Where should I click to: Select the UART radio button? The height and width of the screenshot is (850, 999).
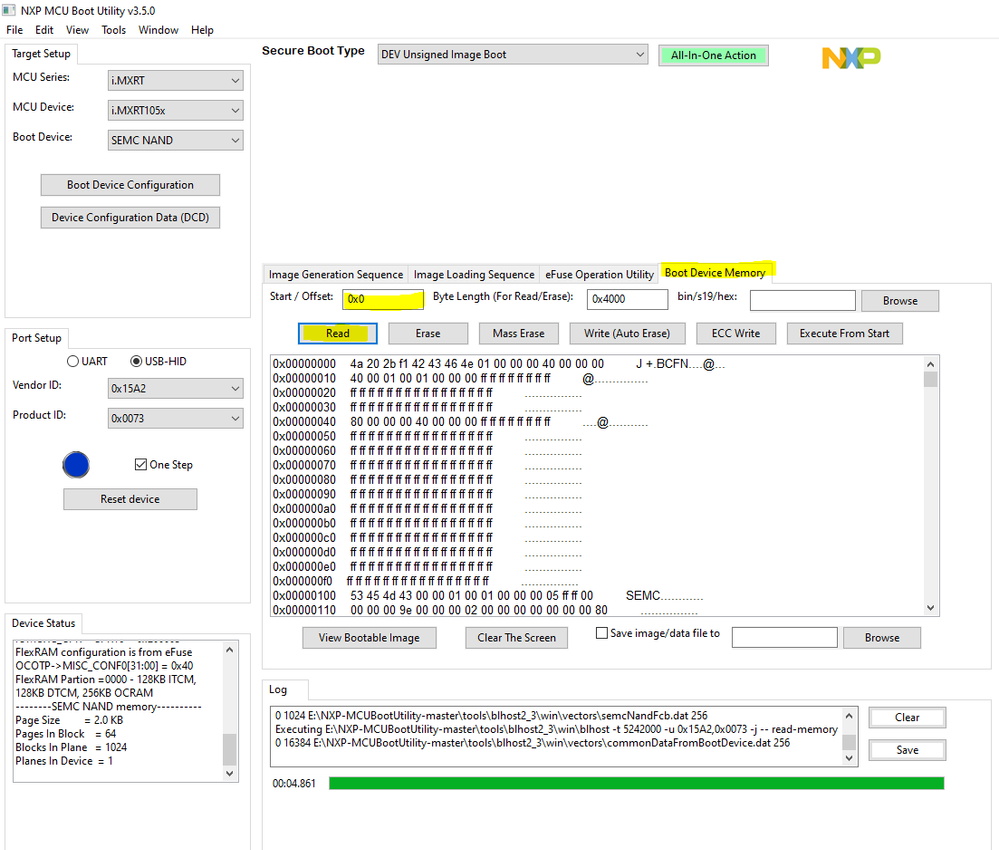[x=73, y=361]
